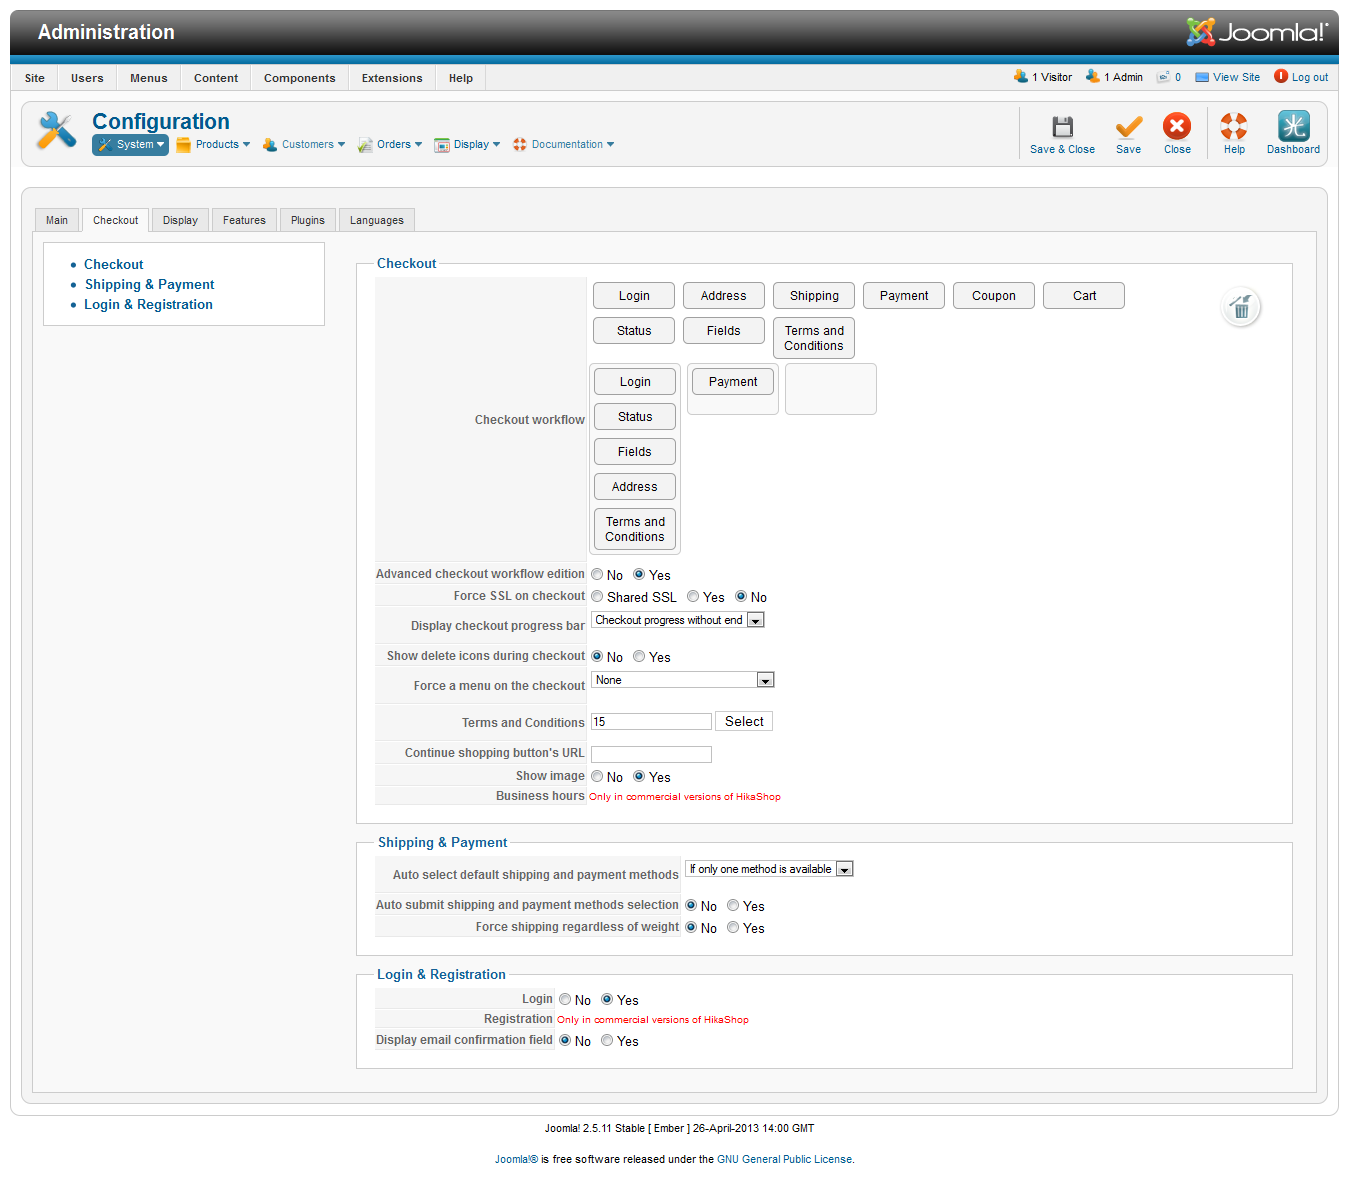
Task: Click the Visitor count icon
Action: (x=1020, y=77)
